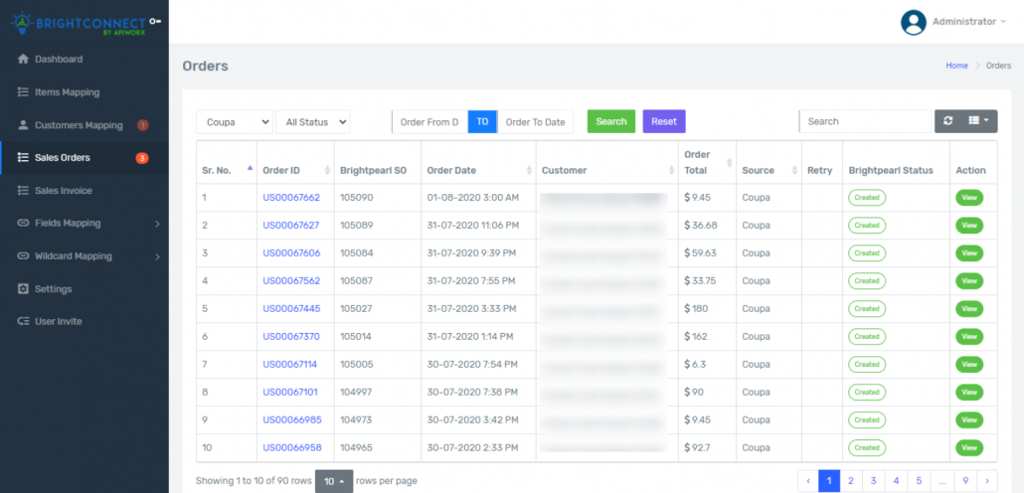
Task: Click Brightpearl SO value 105014
Action: tap(356, 336)
